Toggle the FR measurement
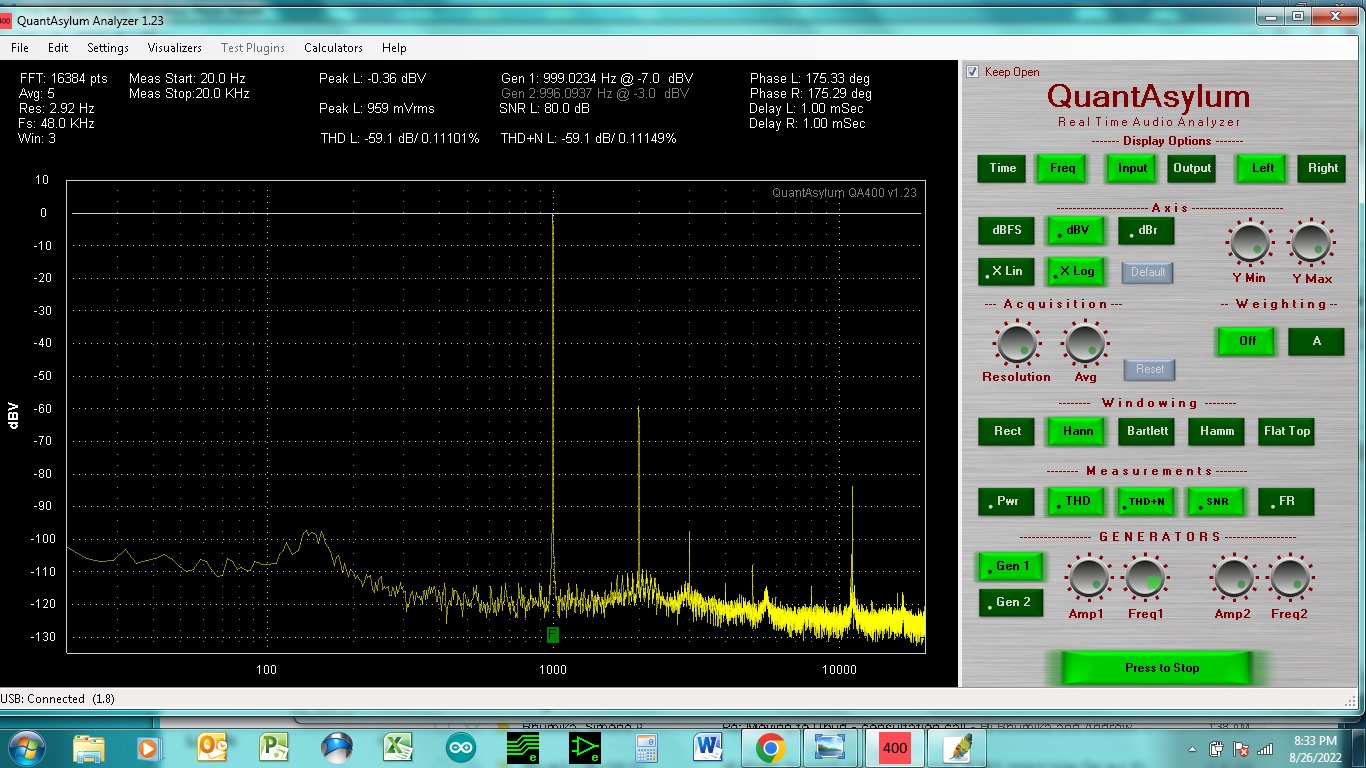This screenshot has height=768, width=1366. 1286,501
